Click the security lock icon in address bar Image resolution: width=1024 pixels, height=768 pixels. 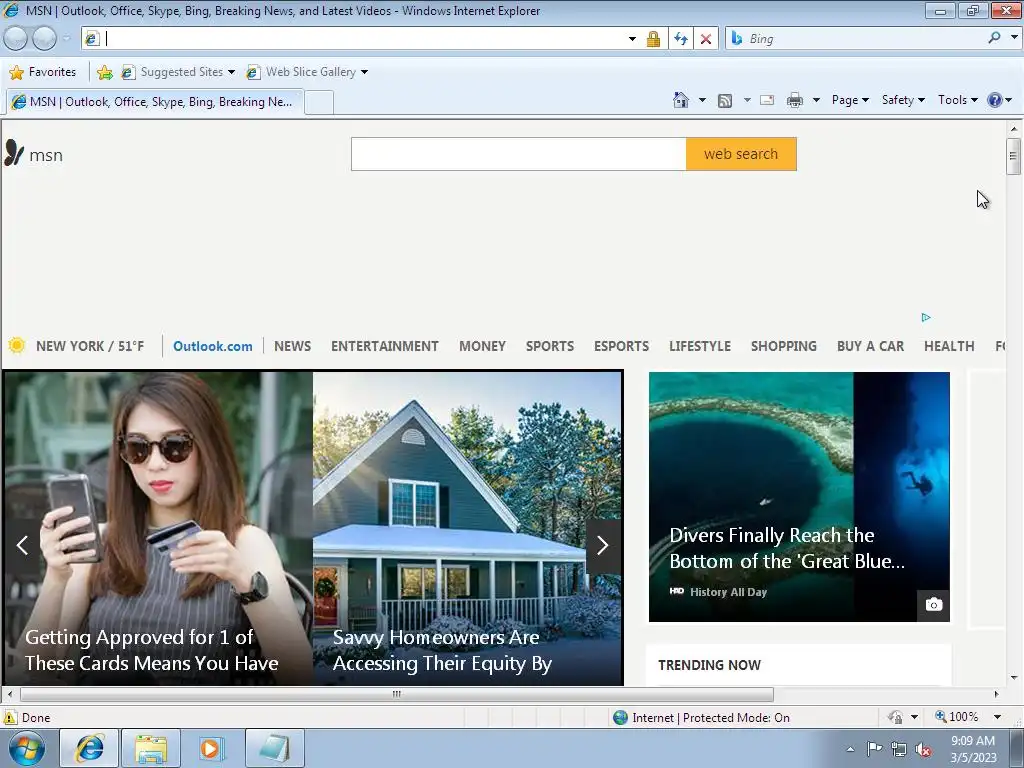click(x=653, y=39)
